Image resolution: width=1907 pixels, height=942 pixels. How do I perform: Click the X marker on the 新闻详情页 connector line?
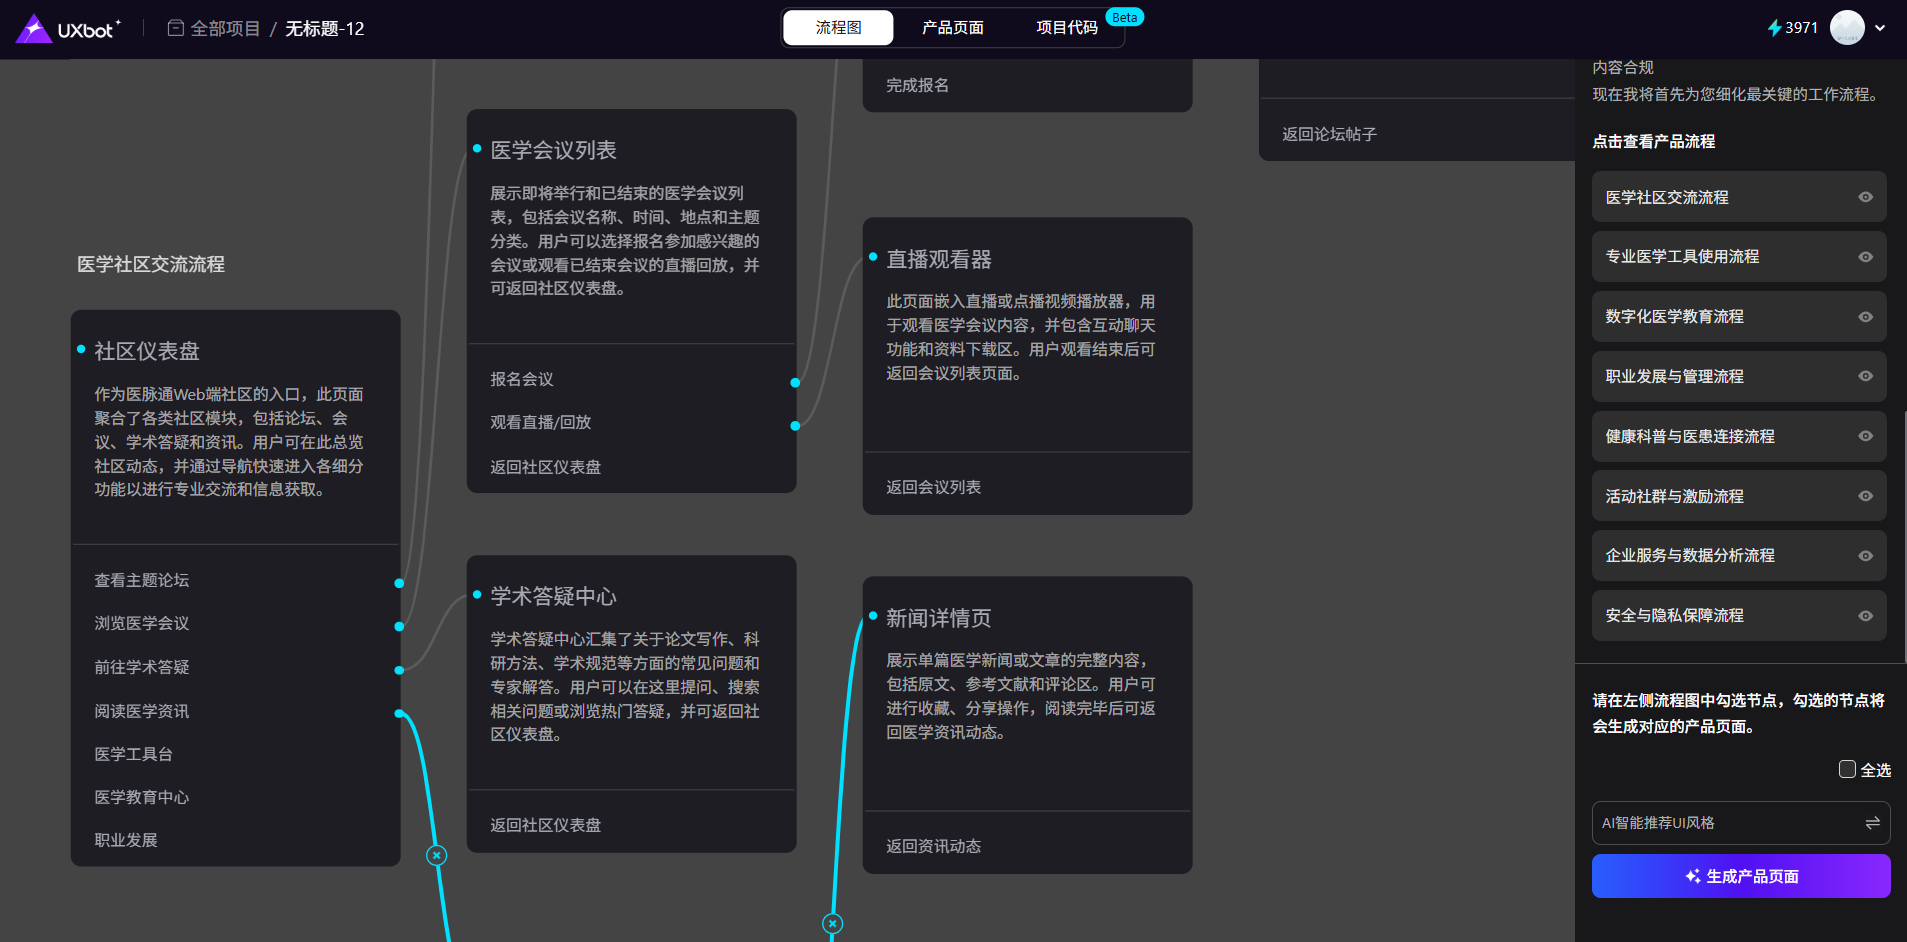point(833,923)
